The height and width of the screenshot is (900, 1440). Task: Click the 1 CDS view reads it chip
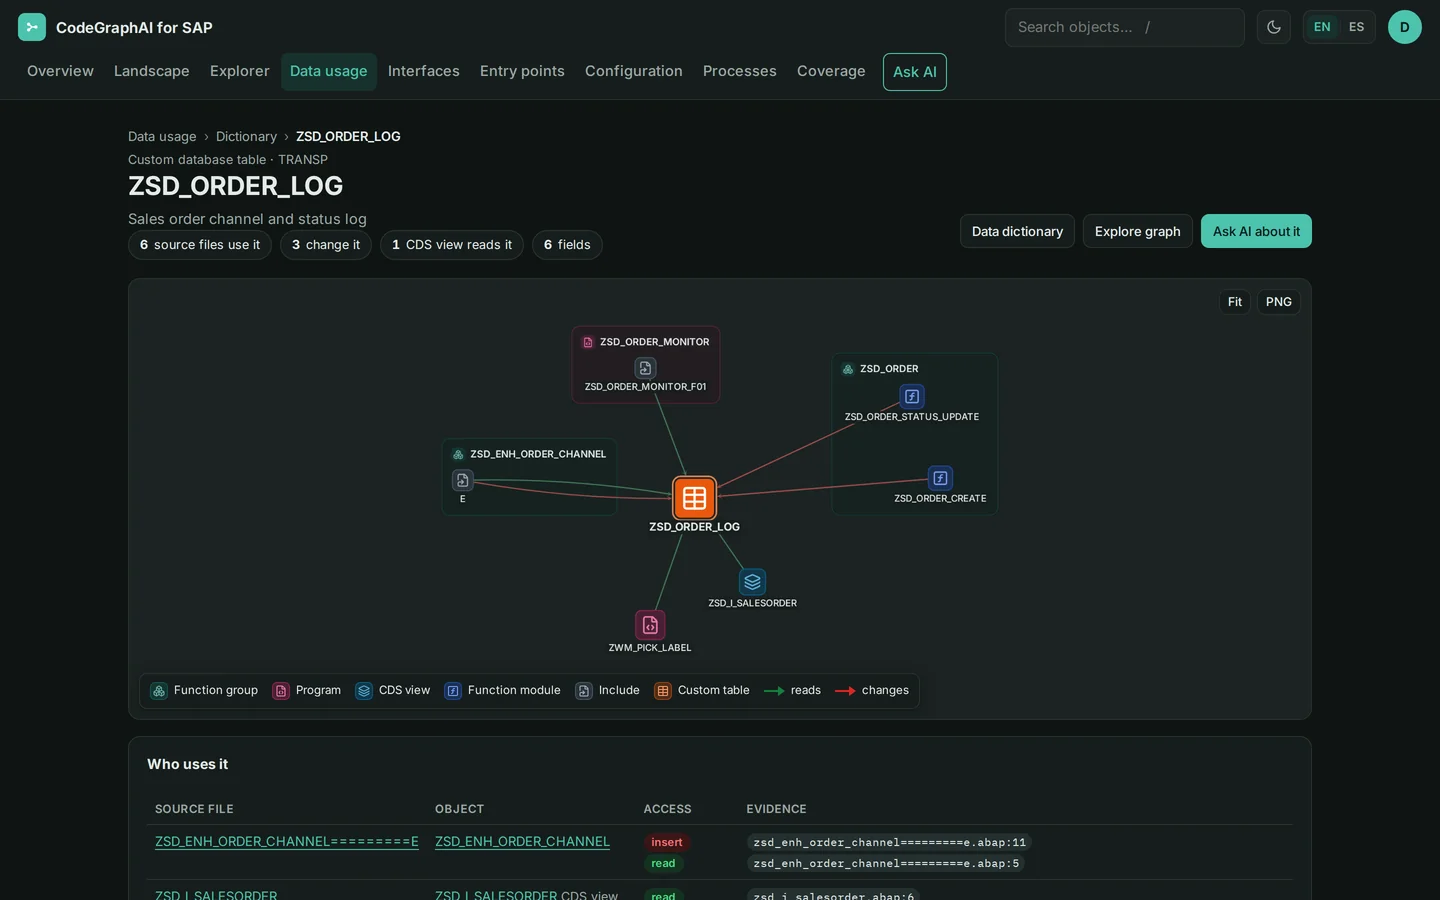tap(452, 245)
